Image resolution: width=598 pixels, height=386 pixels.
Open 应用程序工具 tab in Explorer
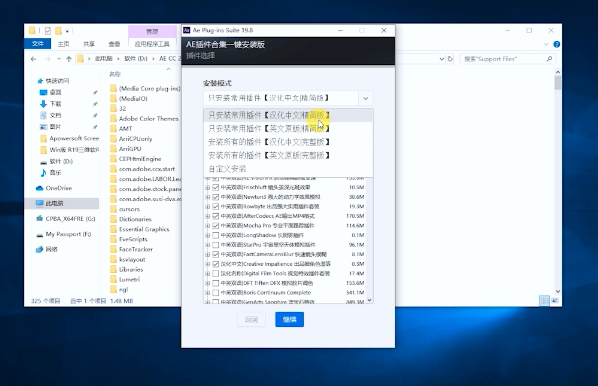tap(152, 44)
